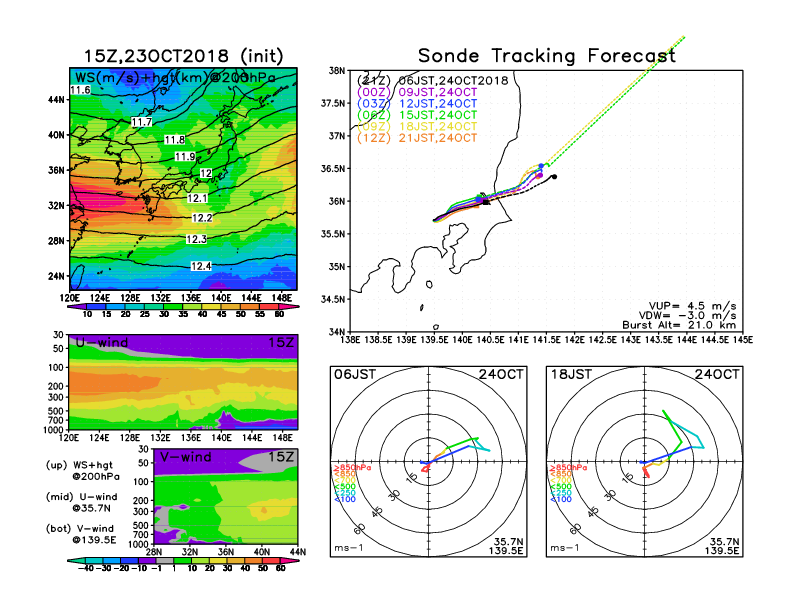
Task: Click the black landing point marker on the track
Action: [x=553, y=177]
